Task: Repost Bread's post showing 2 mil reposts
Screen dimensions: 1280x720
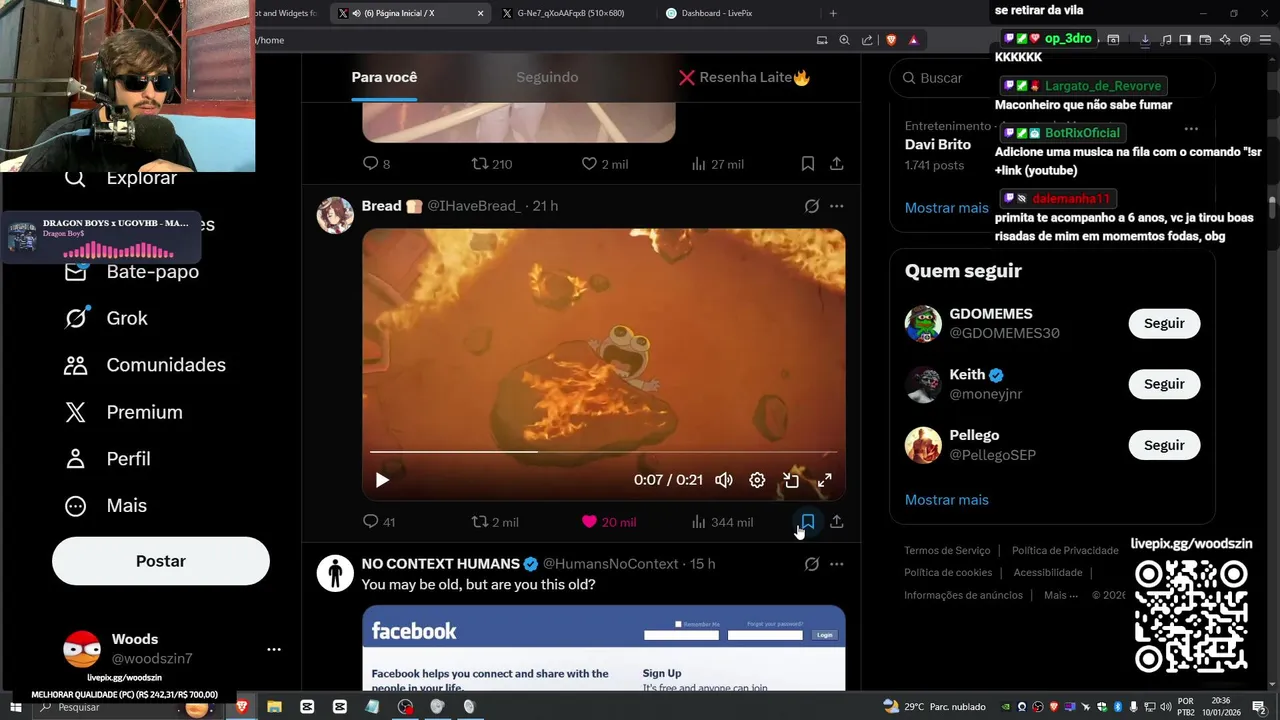Action: coord(495,522)
